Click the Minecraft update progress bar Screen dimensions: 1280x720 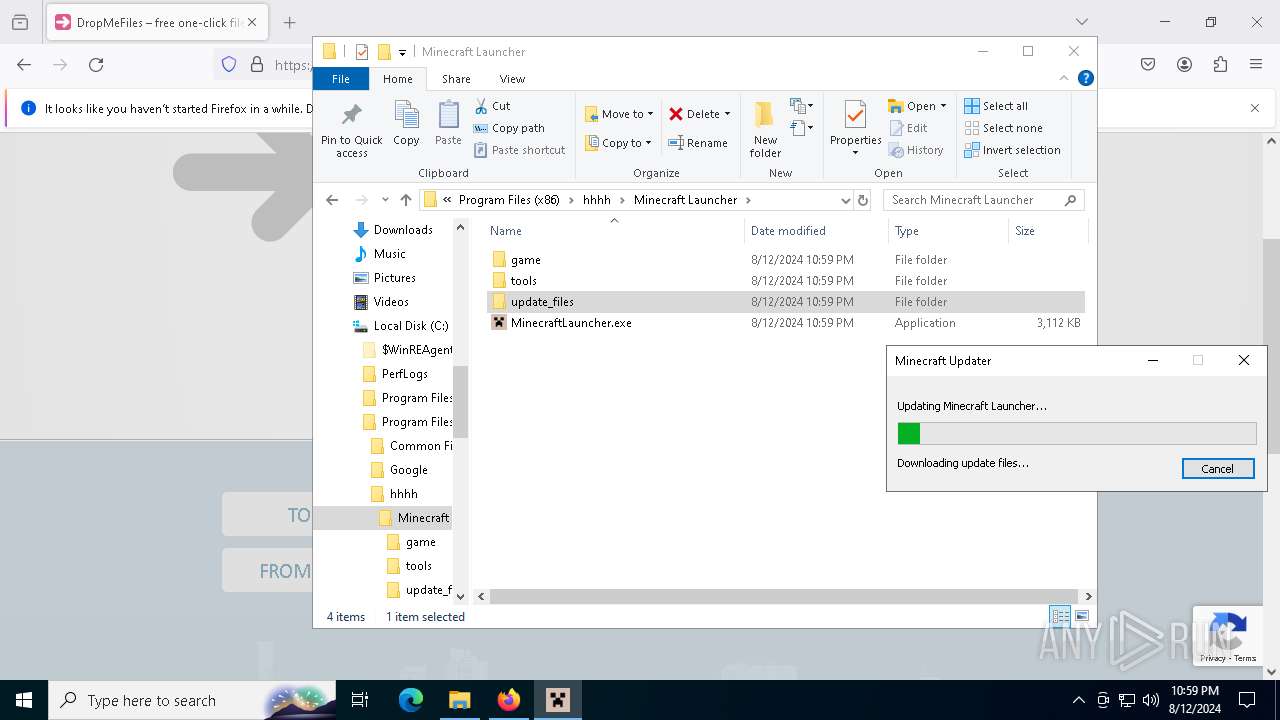1077,433
